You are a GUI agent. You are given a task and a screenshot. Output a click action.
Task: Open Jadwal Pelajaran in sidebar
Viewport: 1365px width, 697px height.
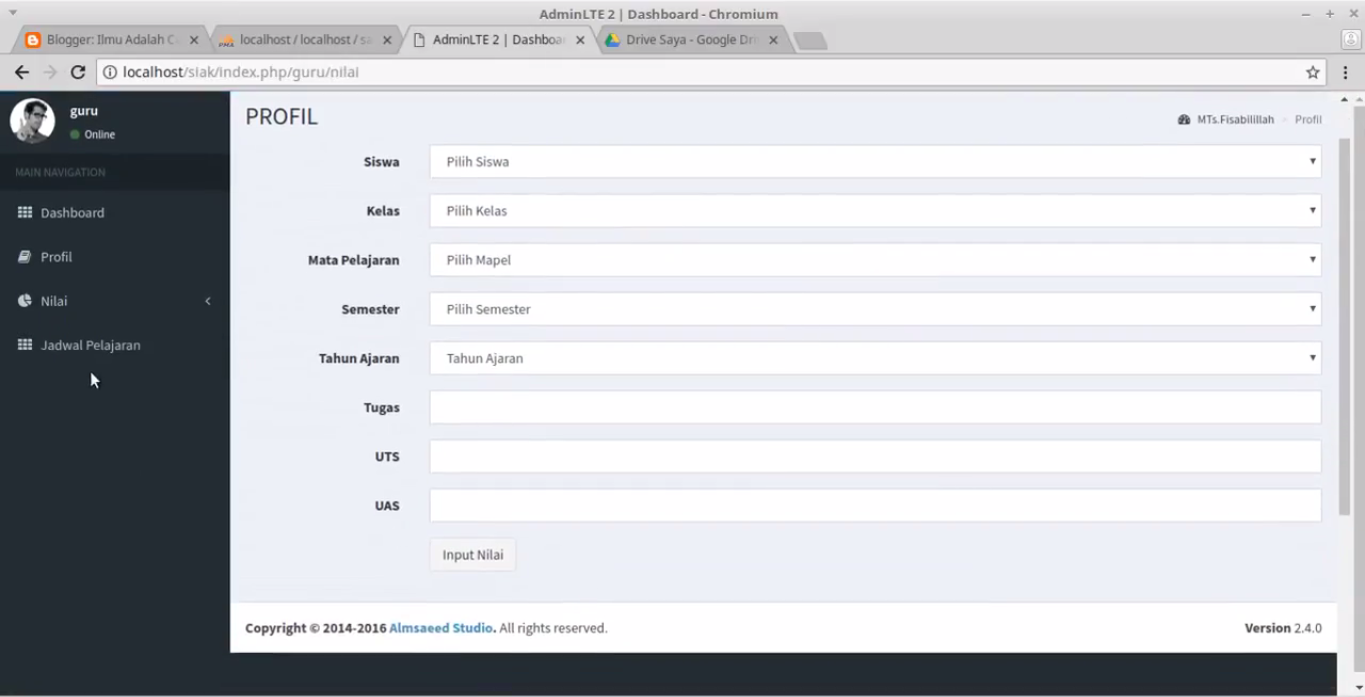tap(114, 345)
